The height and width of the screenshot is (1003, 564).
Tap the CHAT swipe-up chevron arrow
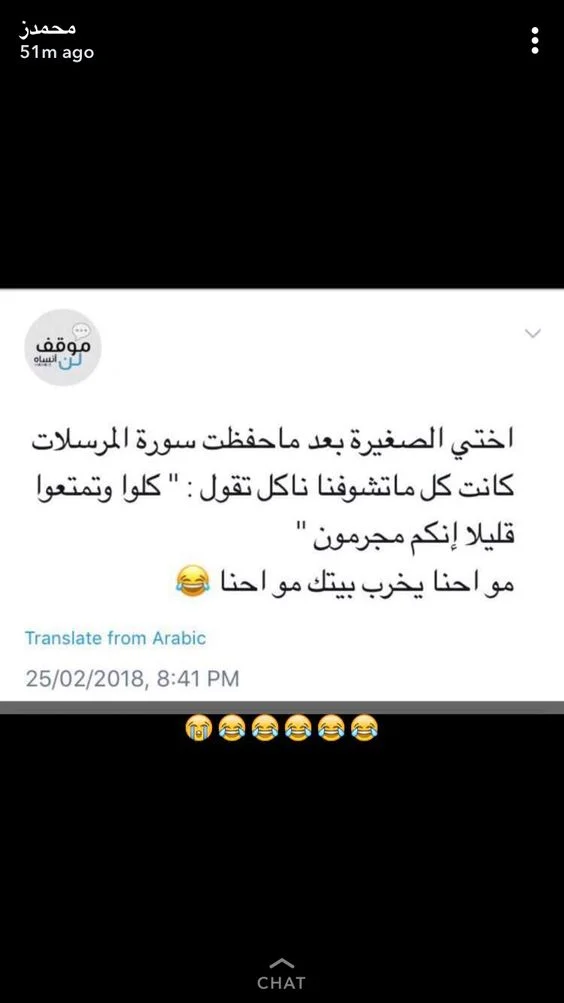coord(281,963)
